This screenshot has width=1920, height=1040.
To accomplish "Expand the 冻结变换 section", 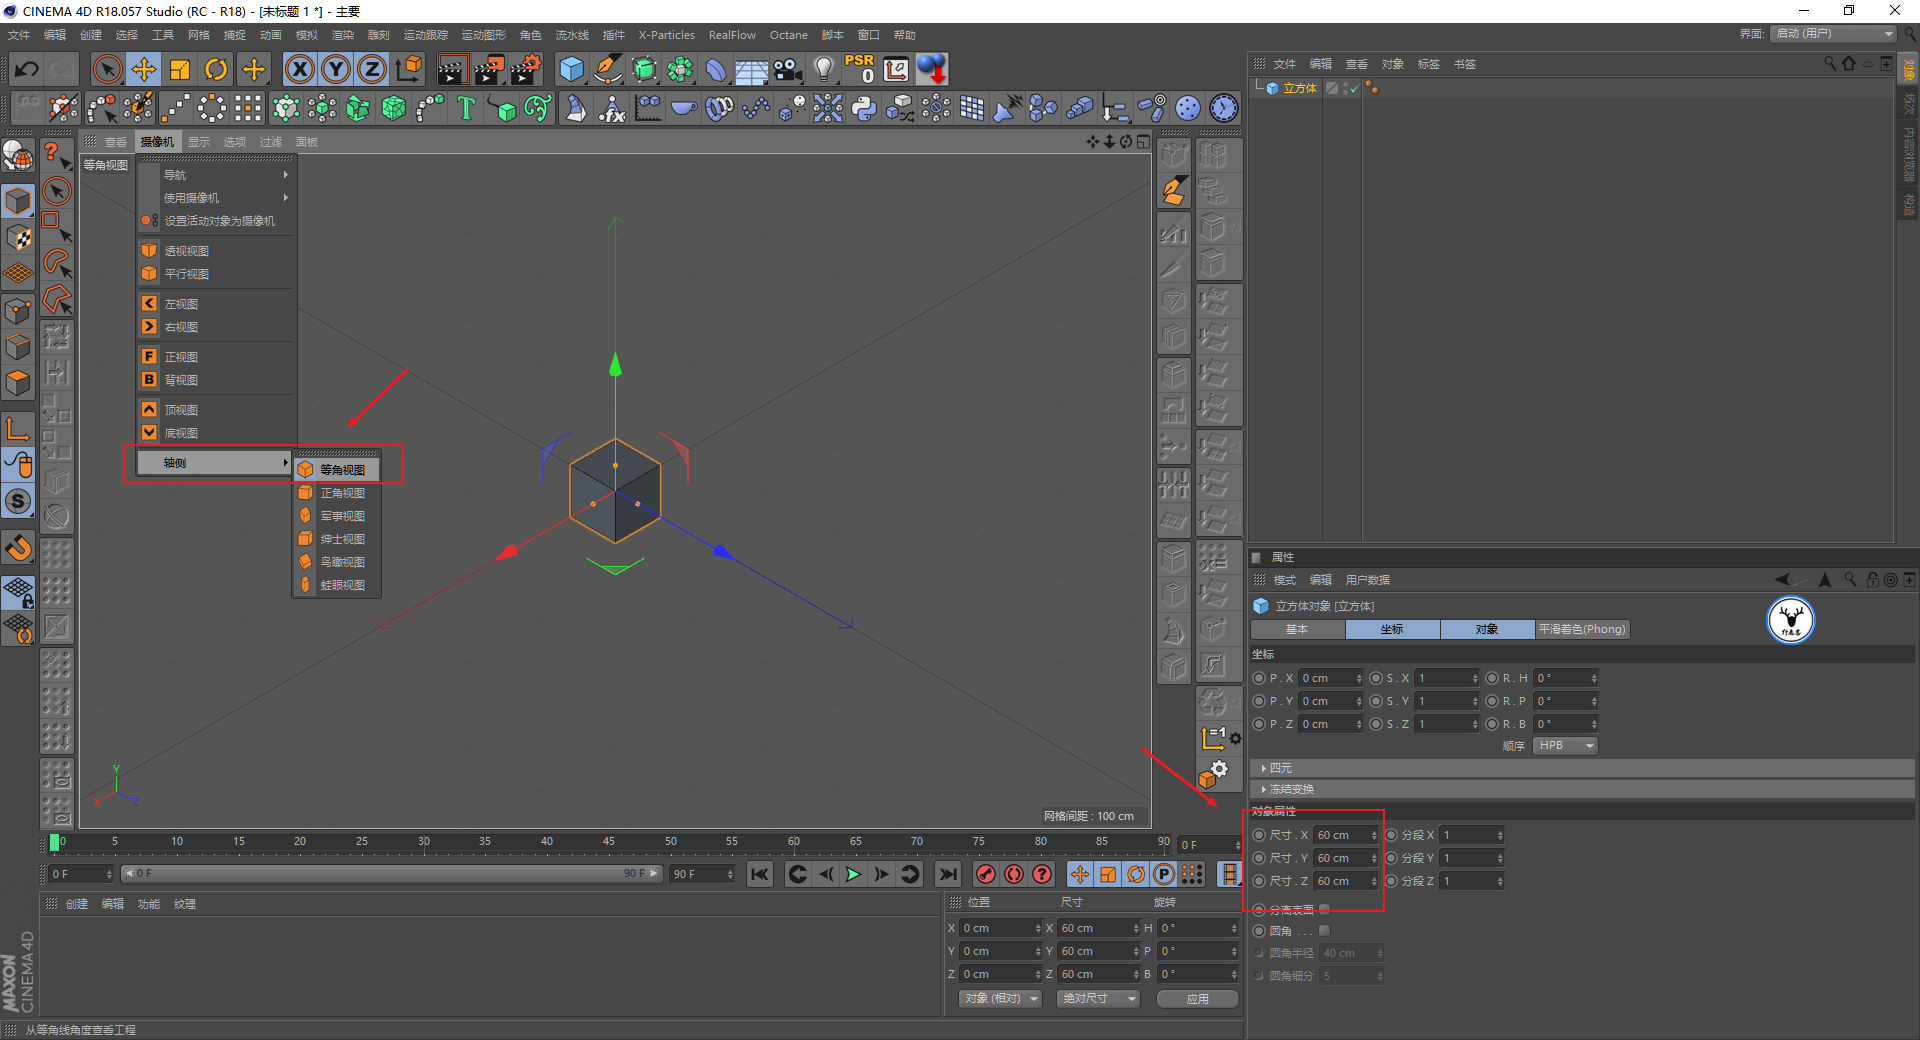I will 1582,790.
